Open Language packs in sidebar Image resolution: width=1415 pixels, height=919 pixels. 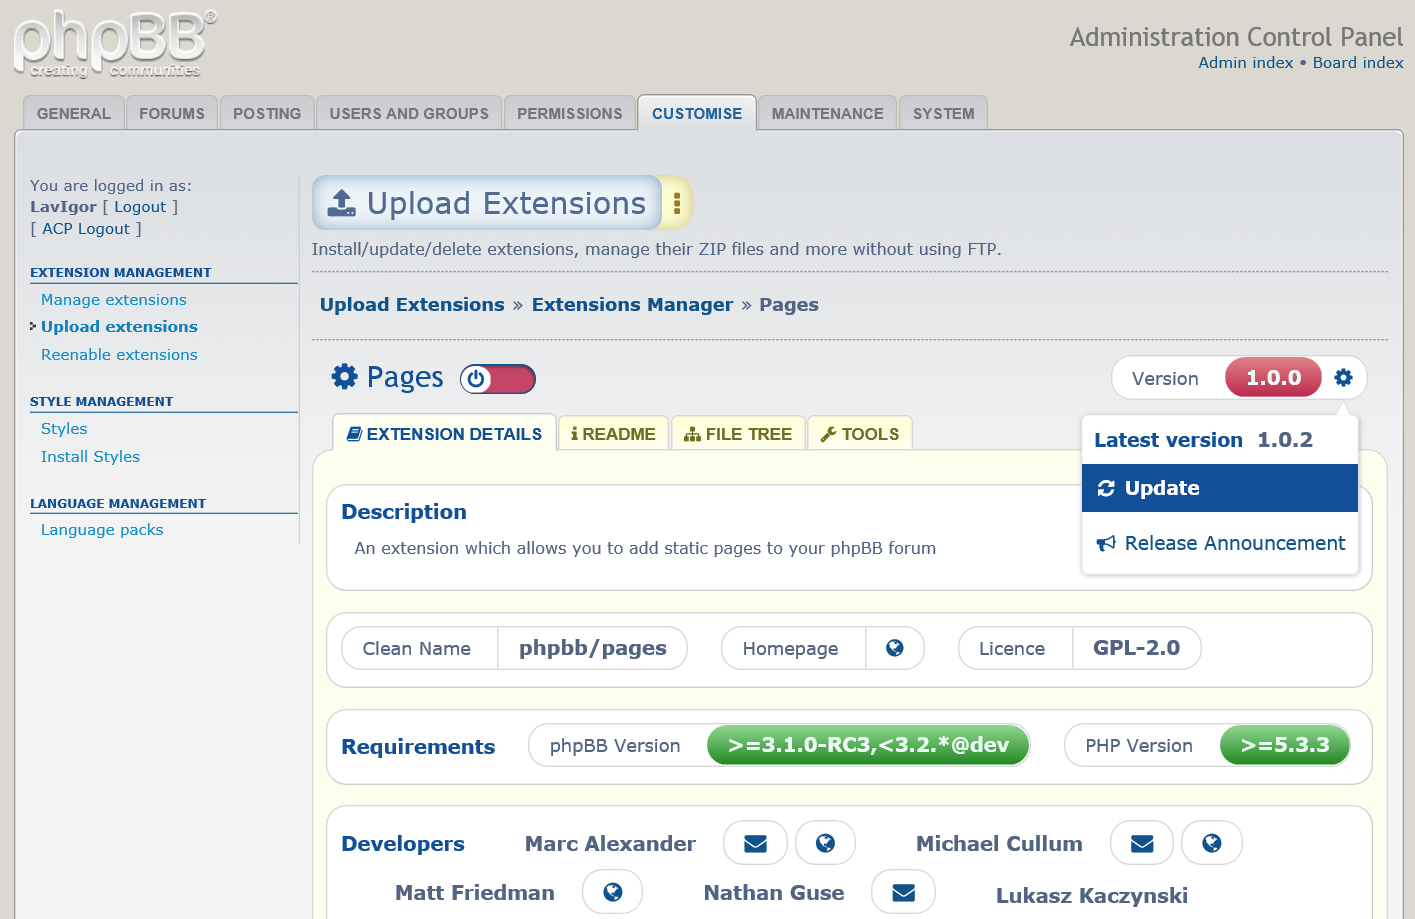(x=102, y=529)
